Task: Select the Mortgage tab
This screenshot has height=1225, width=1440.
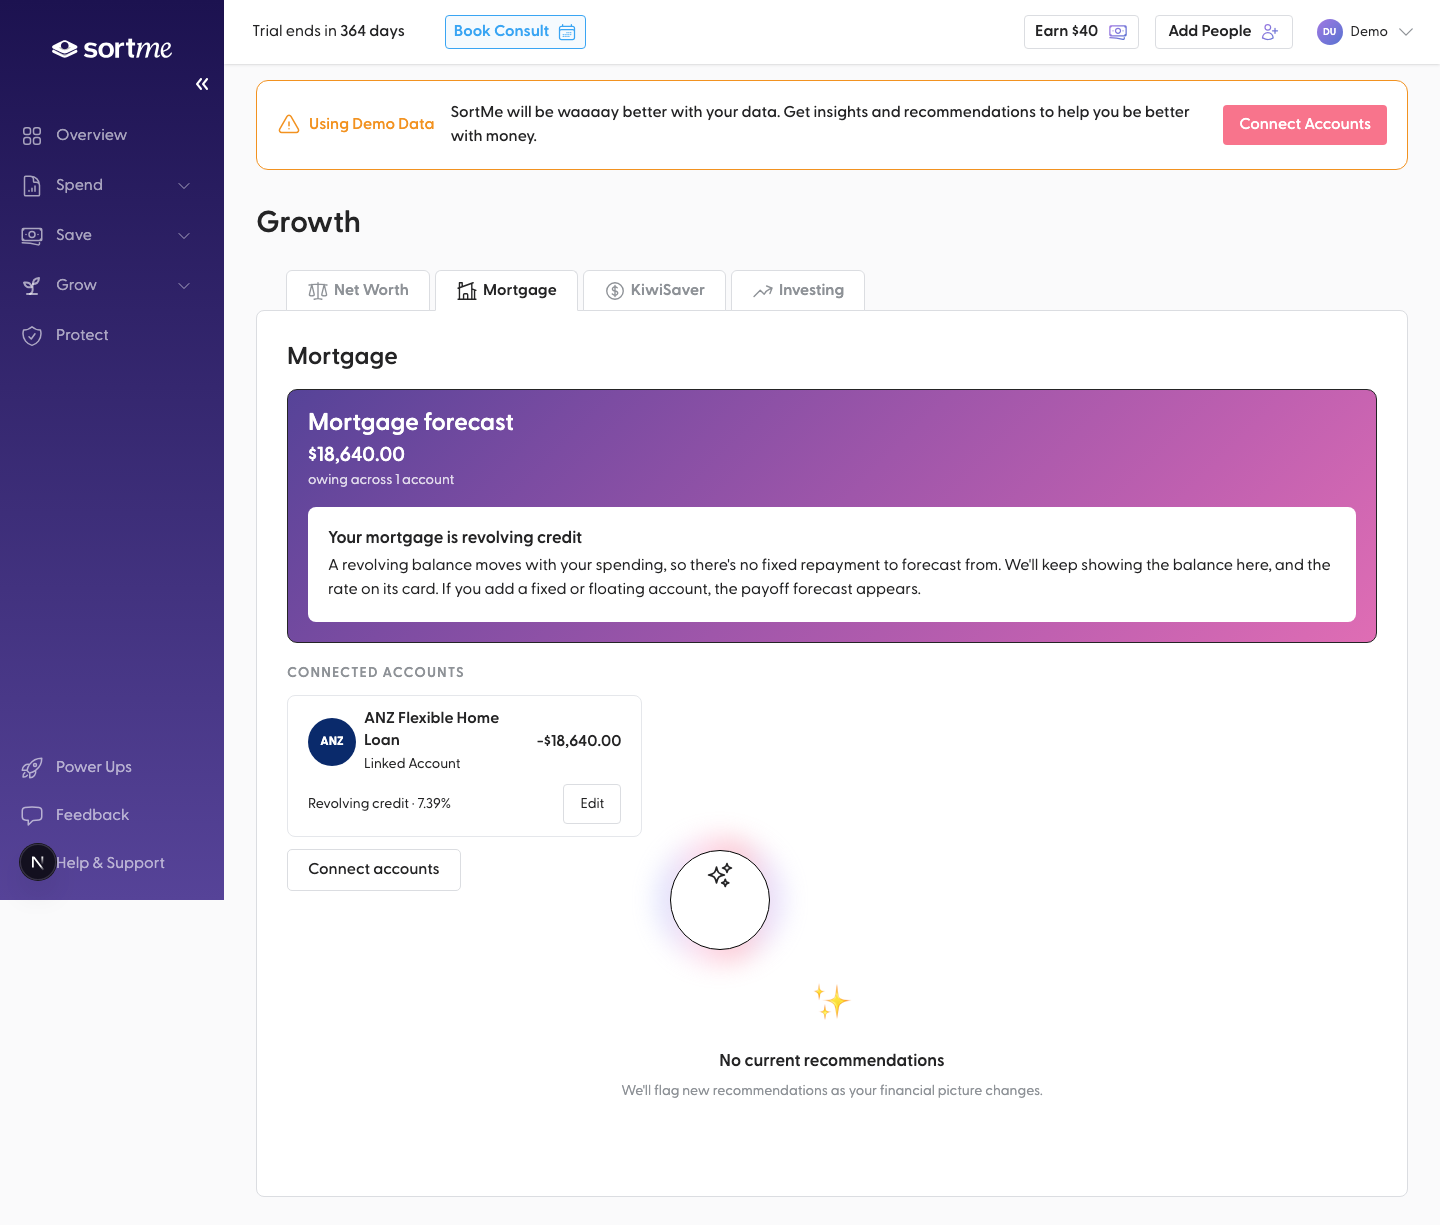Action: tap(507, 290)
